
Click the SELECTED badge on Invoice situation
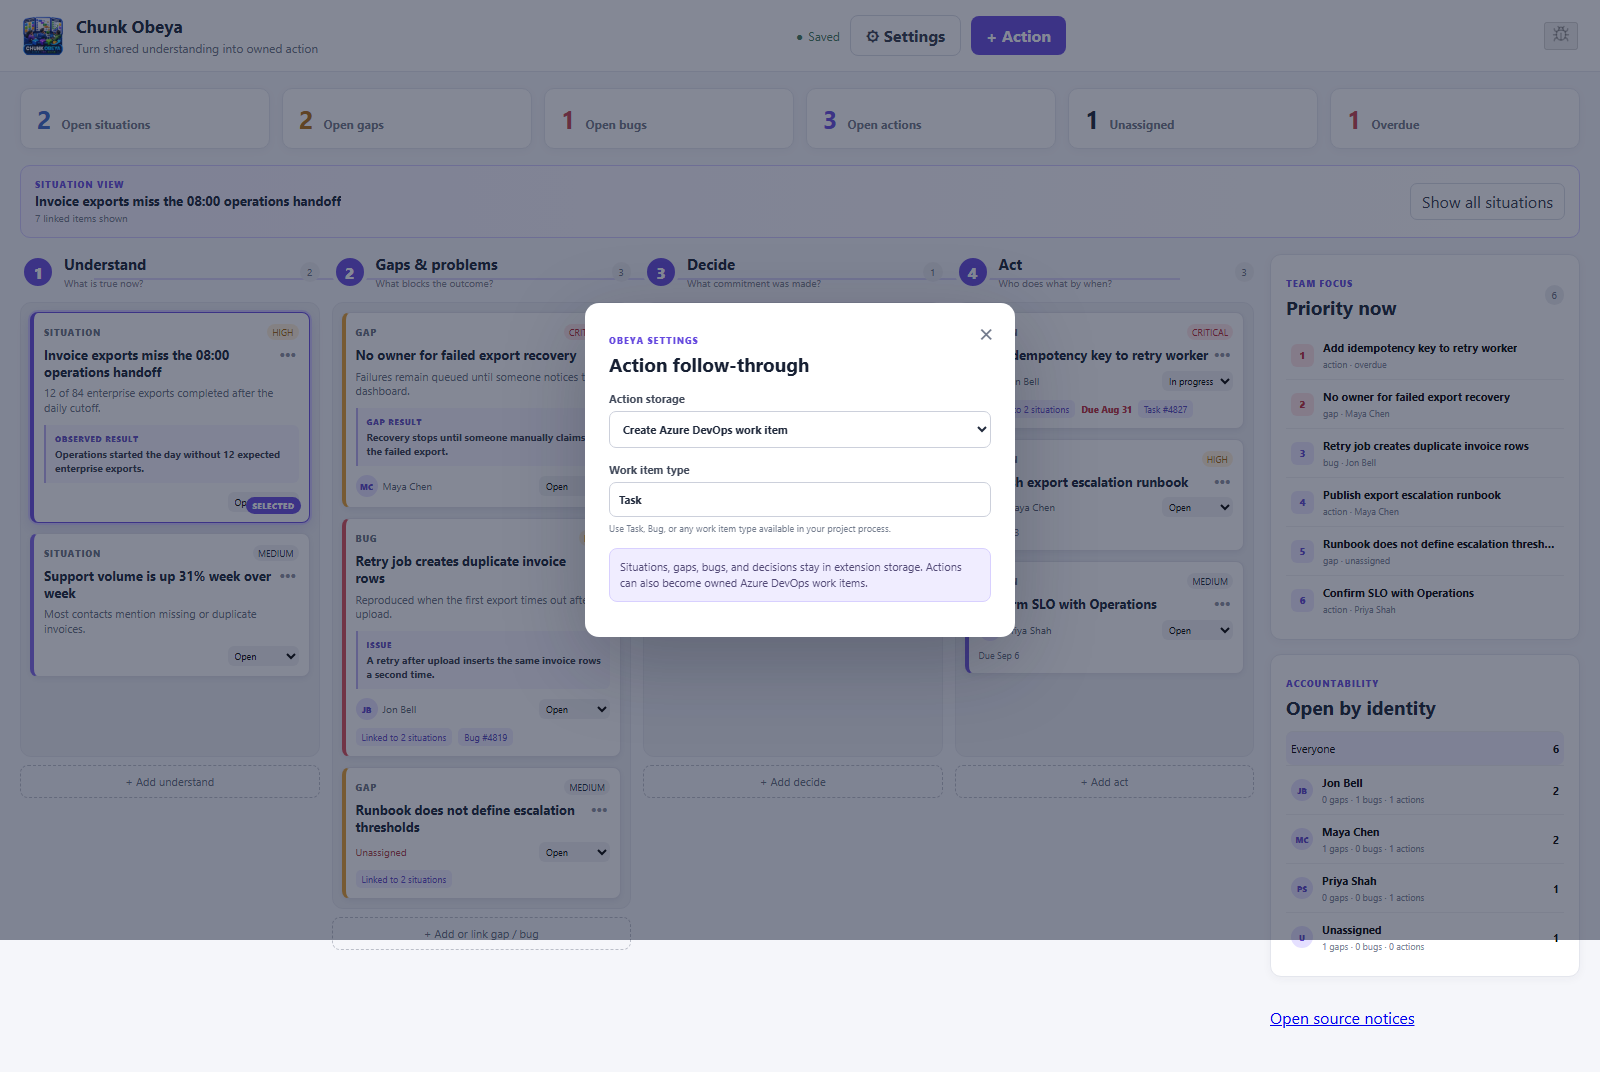(x=273, y=506)
